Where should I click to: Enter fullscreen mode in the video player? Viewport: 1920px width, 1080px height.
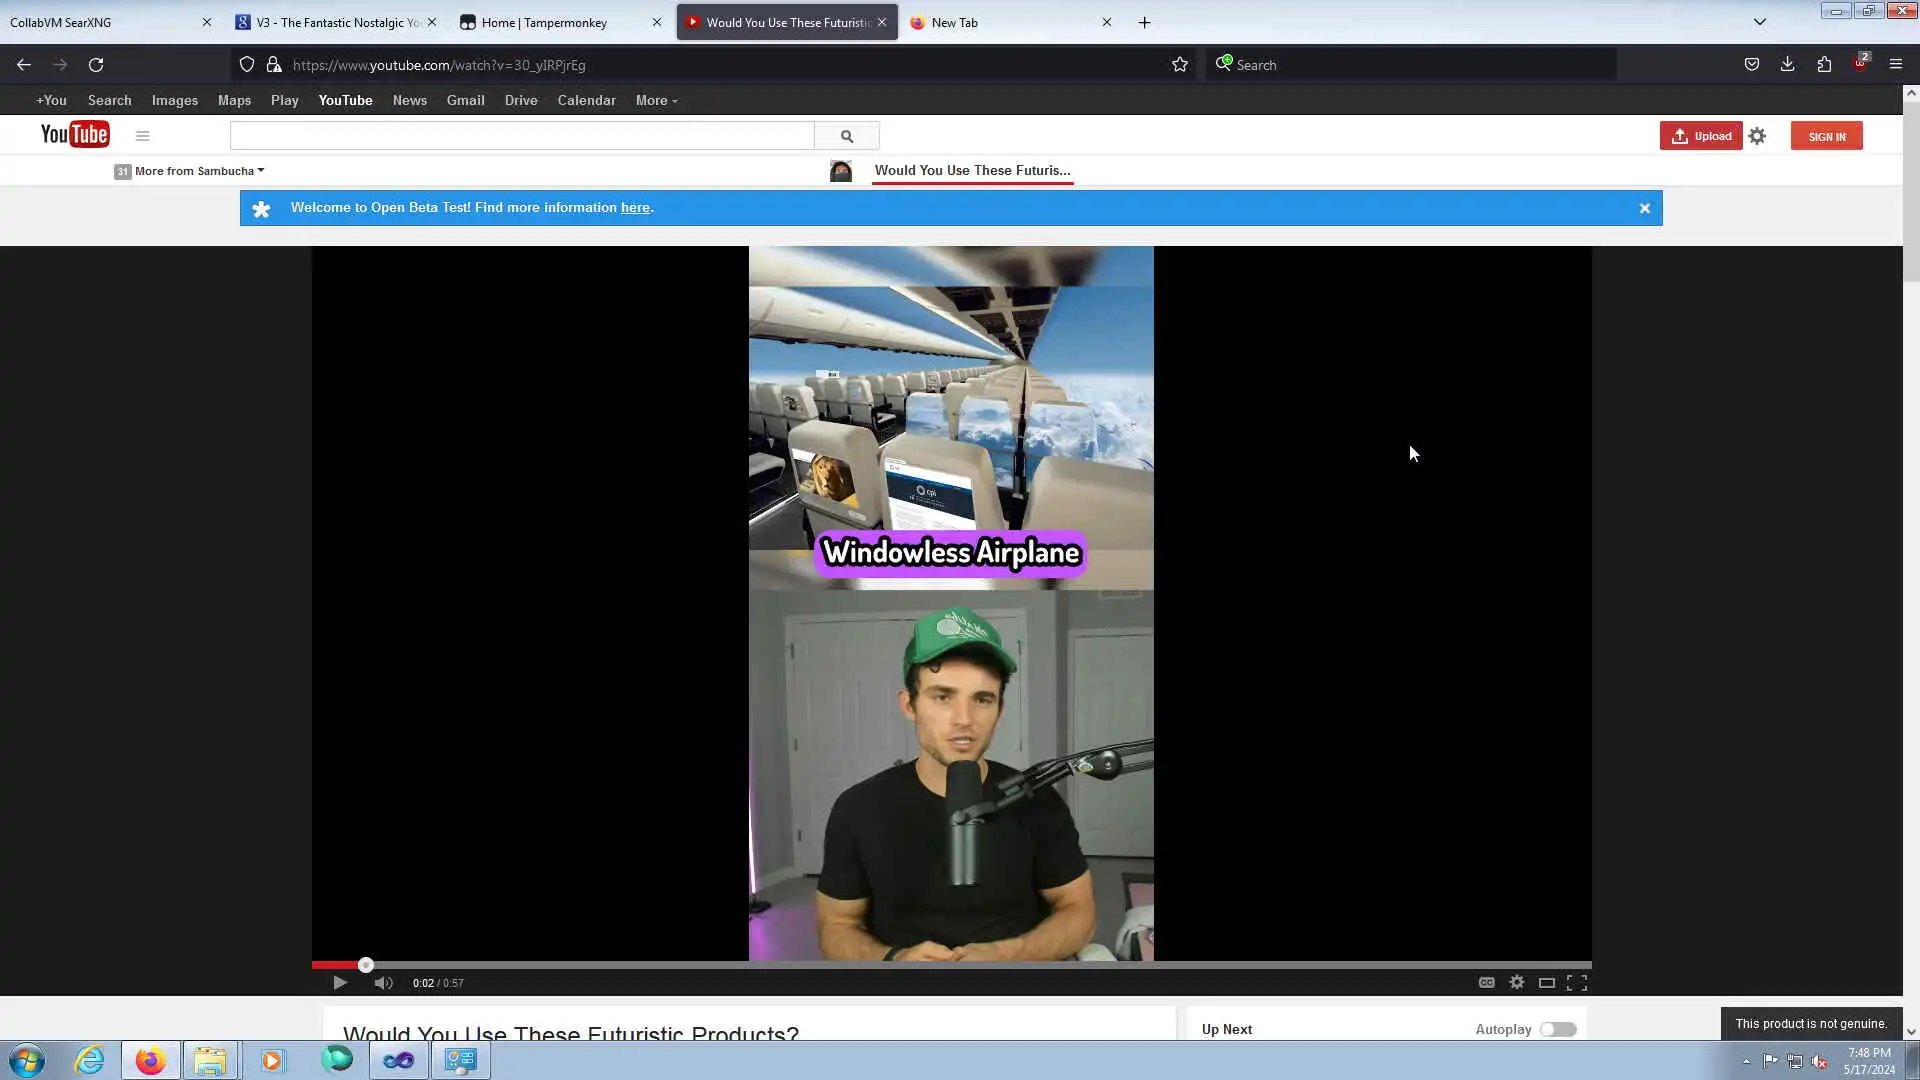[x=1577, y=983]
